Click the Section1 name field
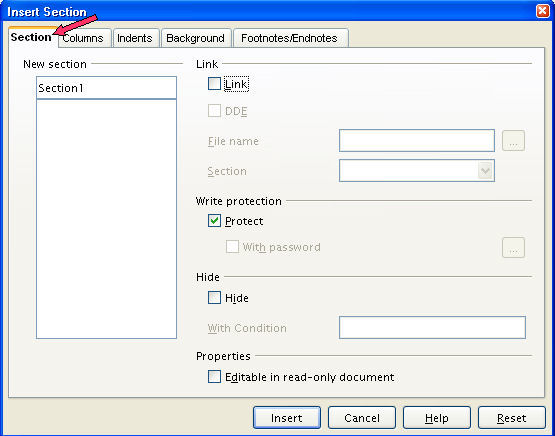 (x=106, y=88)
